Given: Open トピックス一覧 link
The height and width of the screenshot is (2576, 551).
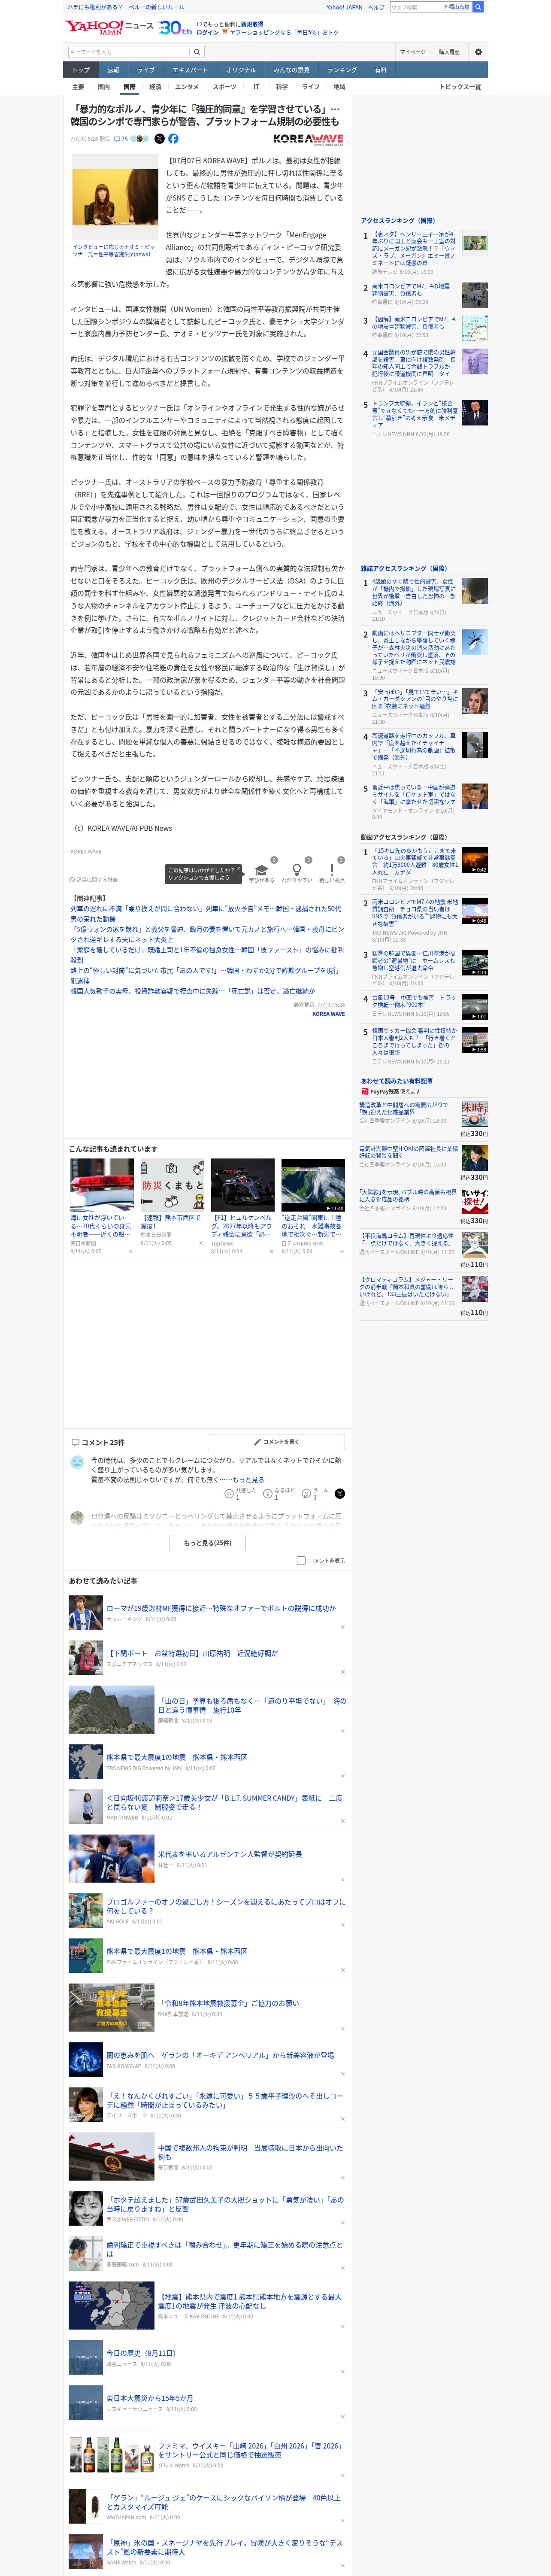Looking at the screenshot, I should [460, 87].
